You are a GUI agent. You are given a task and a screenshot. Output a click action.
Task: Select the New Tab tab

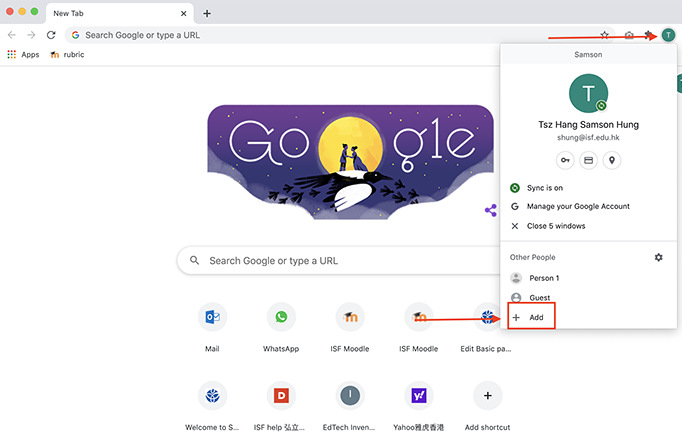click(x=120, y=13)
